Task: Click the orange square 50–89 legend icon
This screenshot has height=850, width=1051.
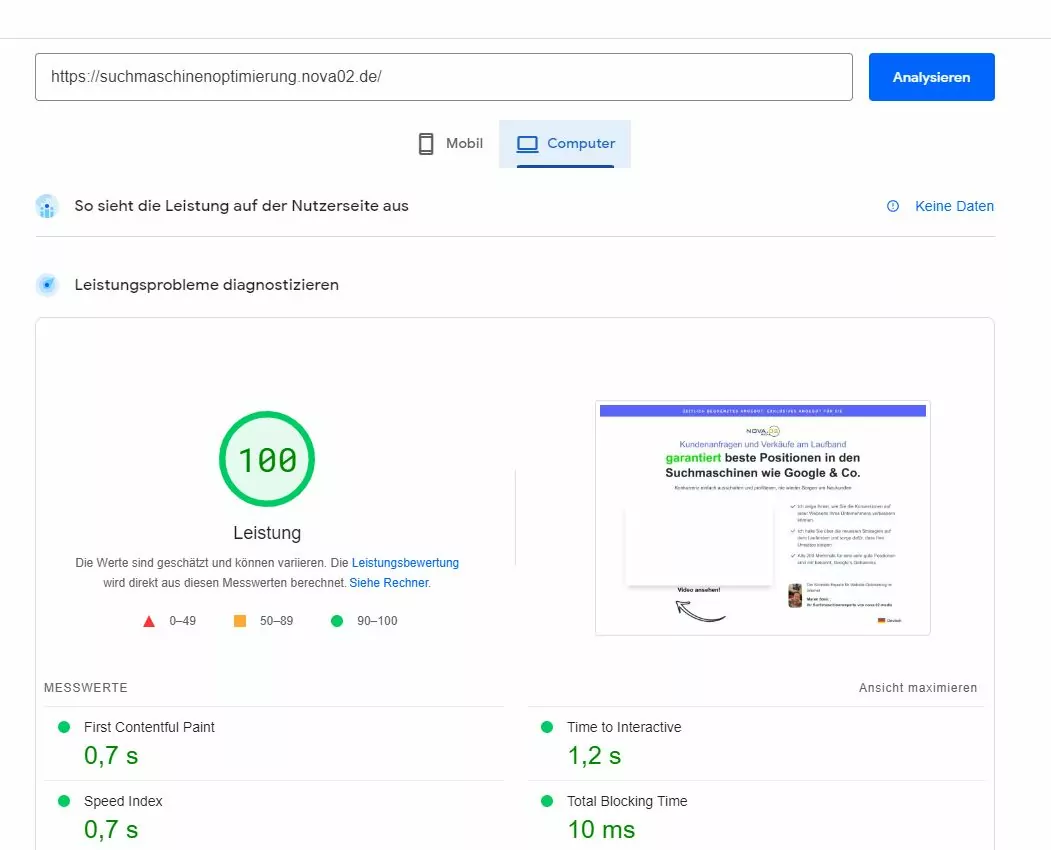Action: pos(240,621)
